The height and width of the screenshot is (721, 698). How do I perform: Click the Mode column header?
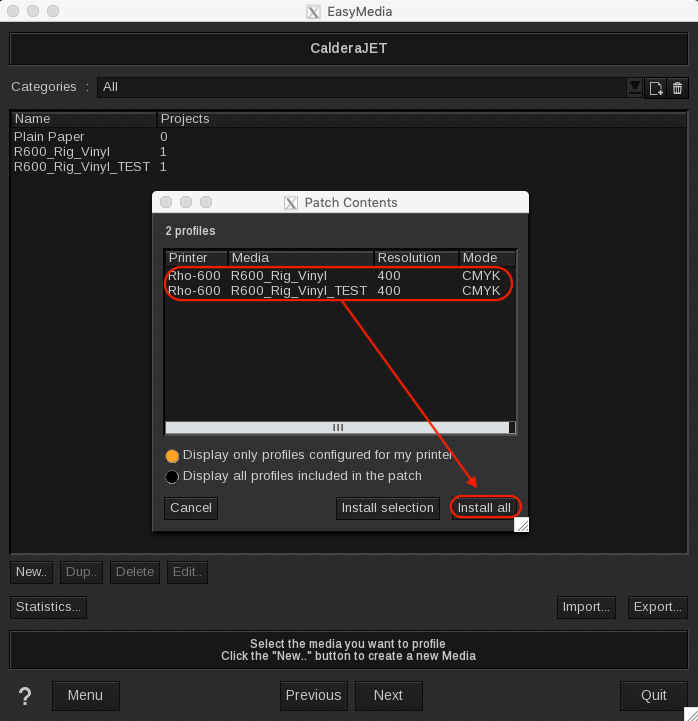tap(487, 258)
